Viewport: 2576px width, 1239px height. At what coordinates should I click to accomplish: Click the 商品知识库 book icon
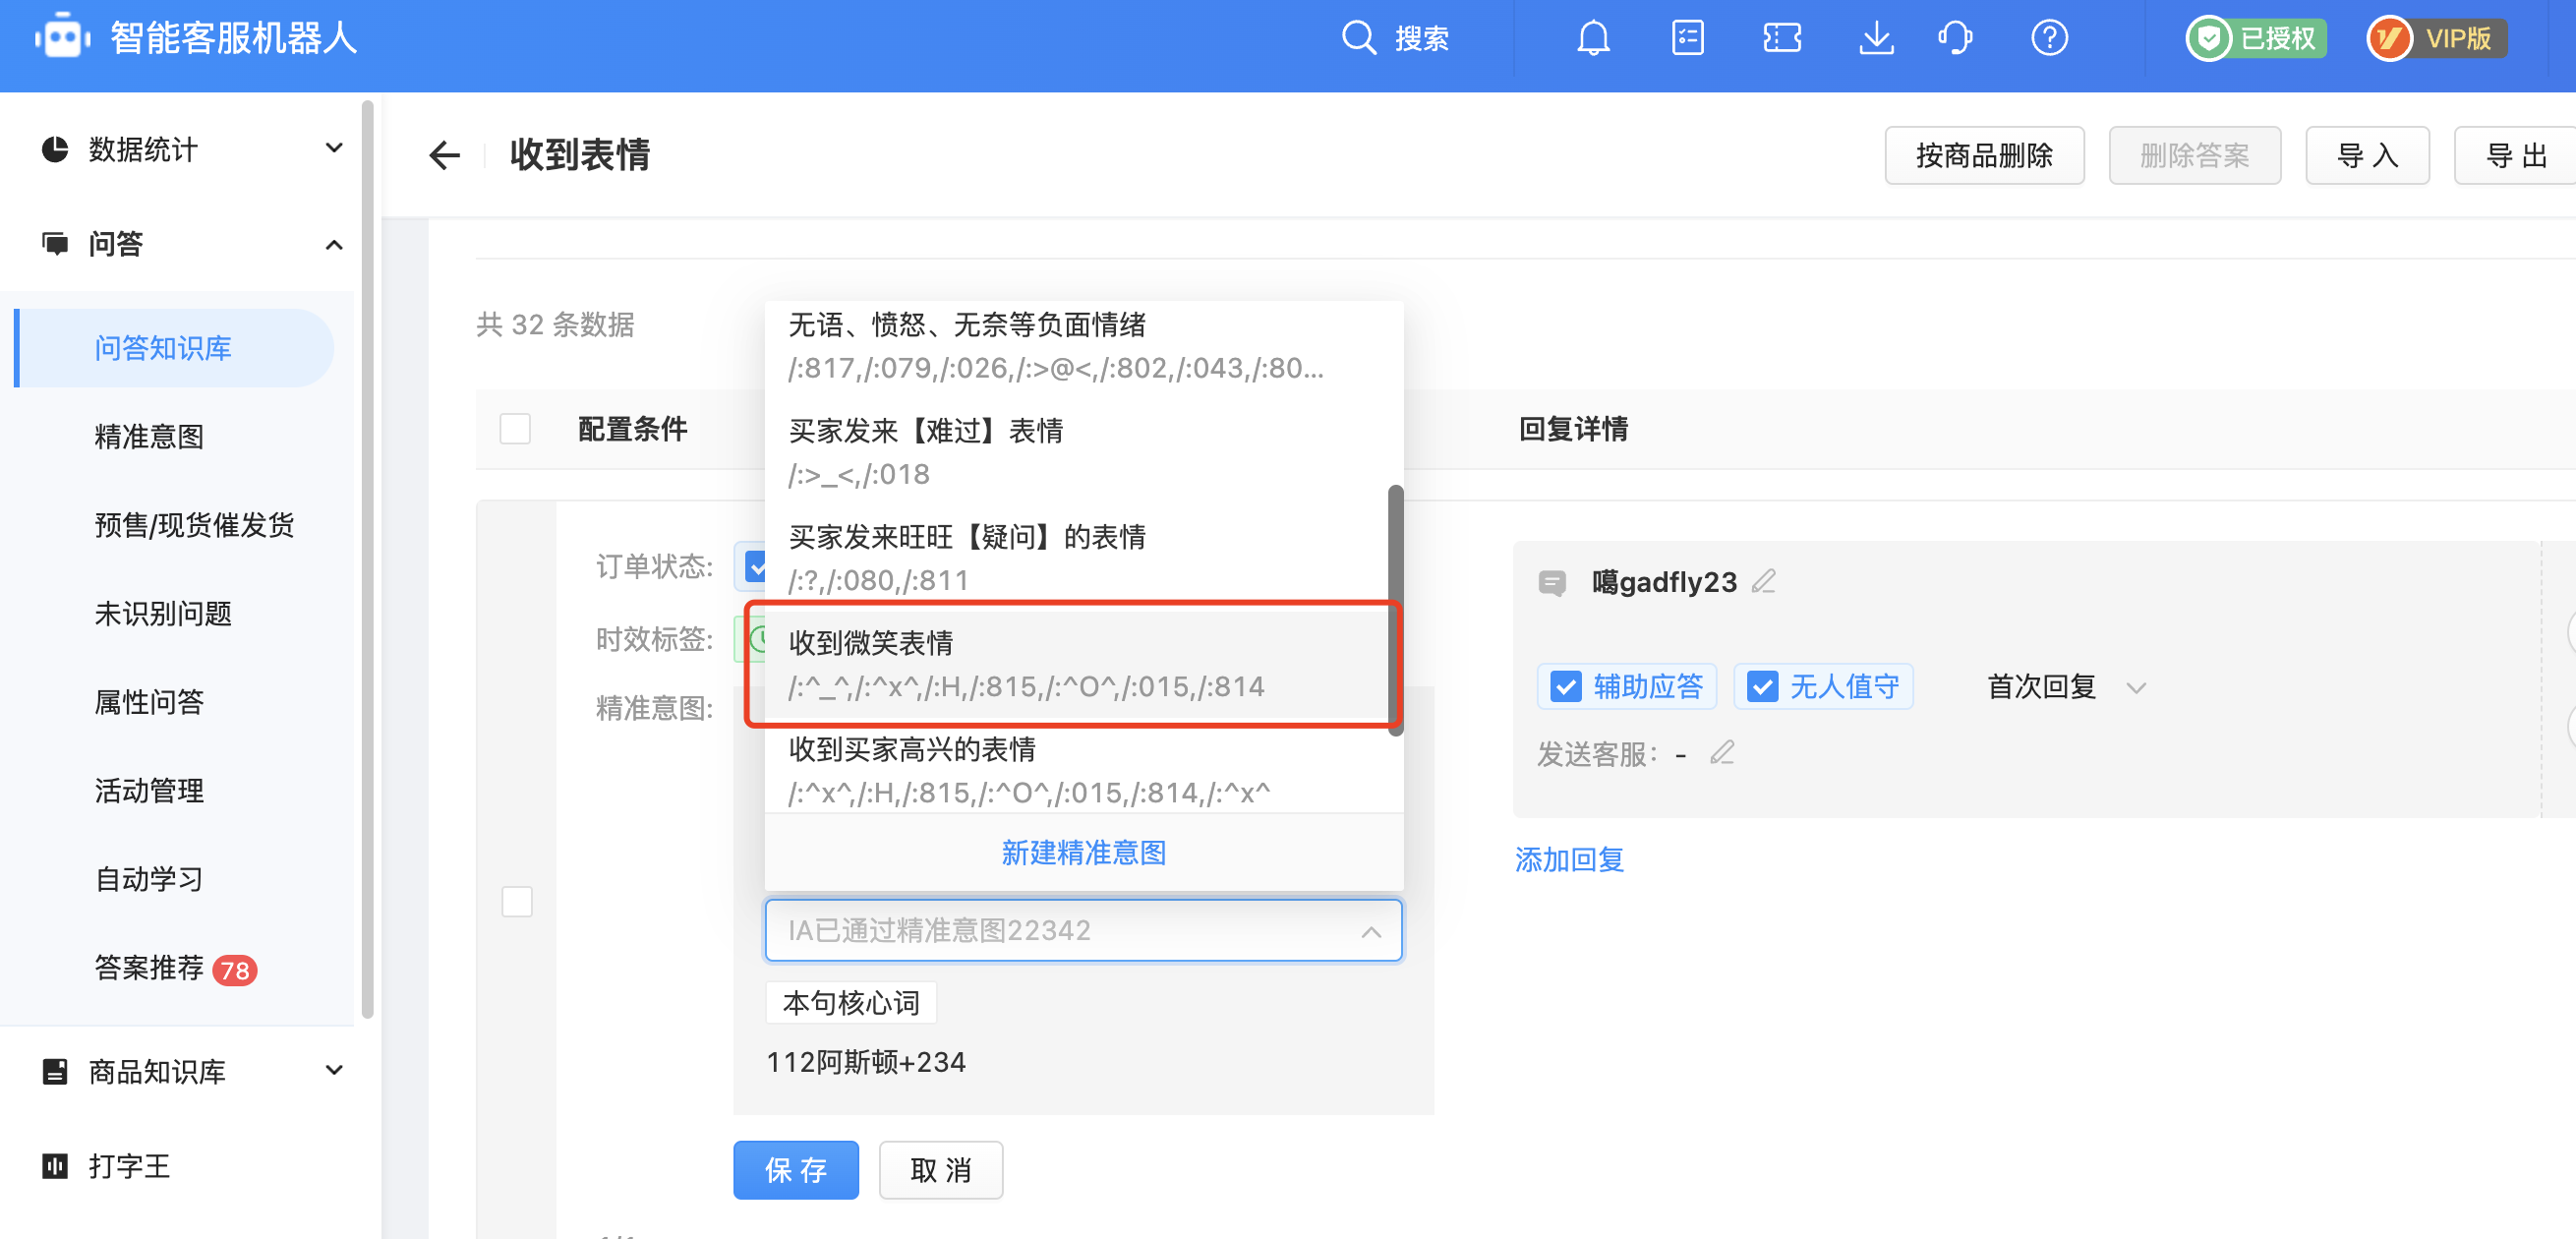click(x=55, y=1071)
